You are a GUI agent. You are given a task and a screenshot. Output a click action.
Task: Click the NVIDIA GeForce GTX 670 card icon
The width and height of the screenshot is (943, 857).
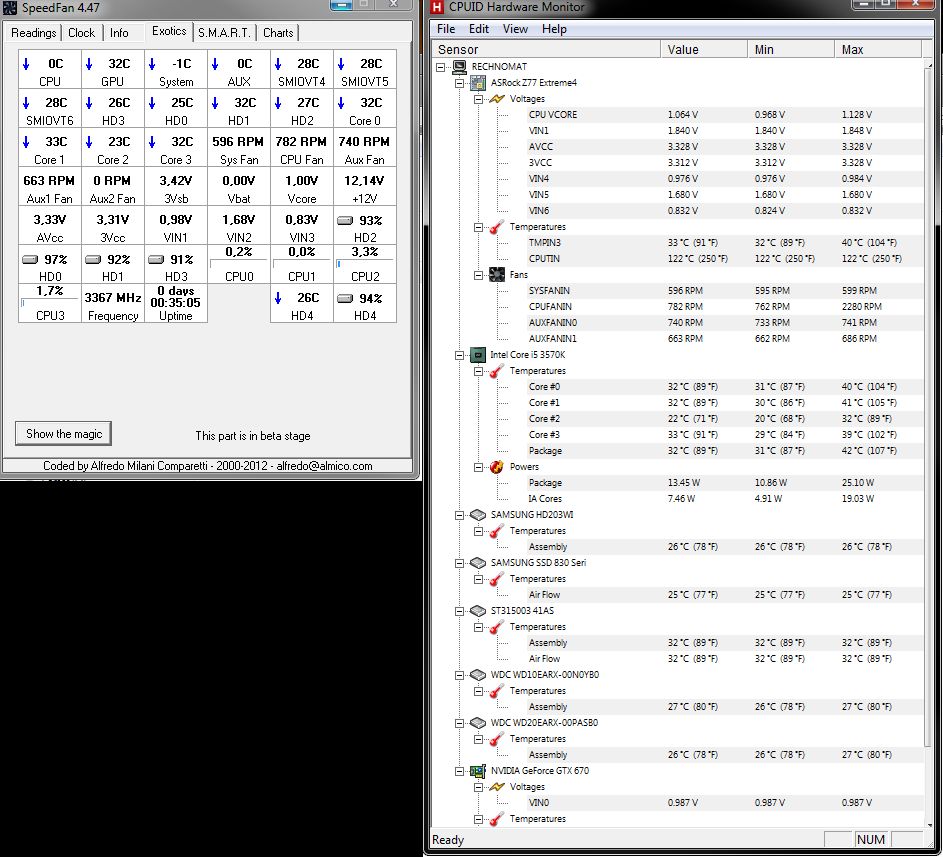tap(478, 771)
